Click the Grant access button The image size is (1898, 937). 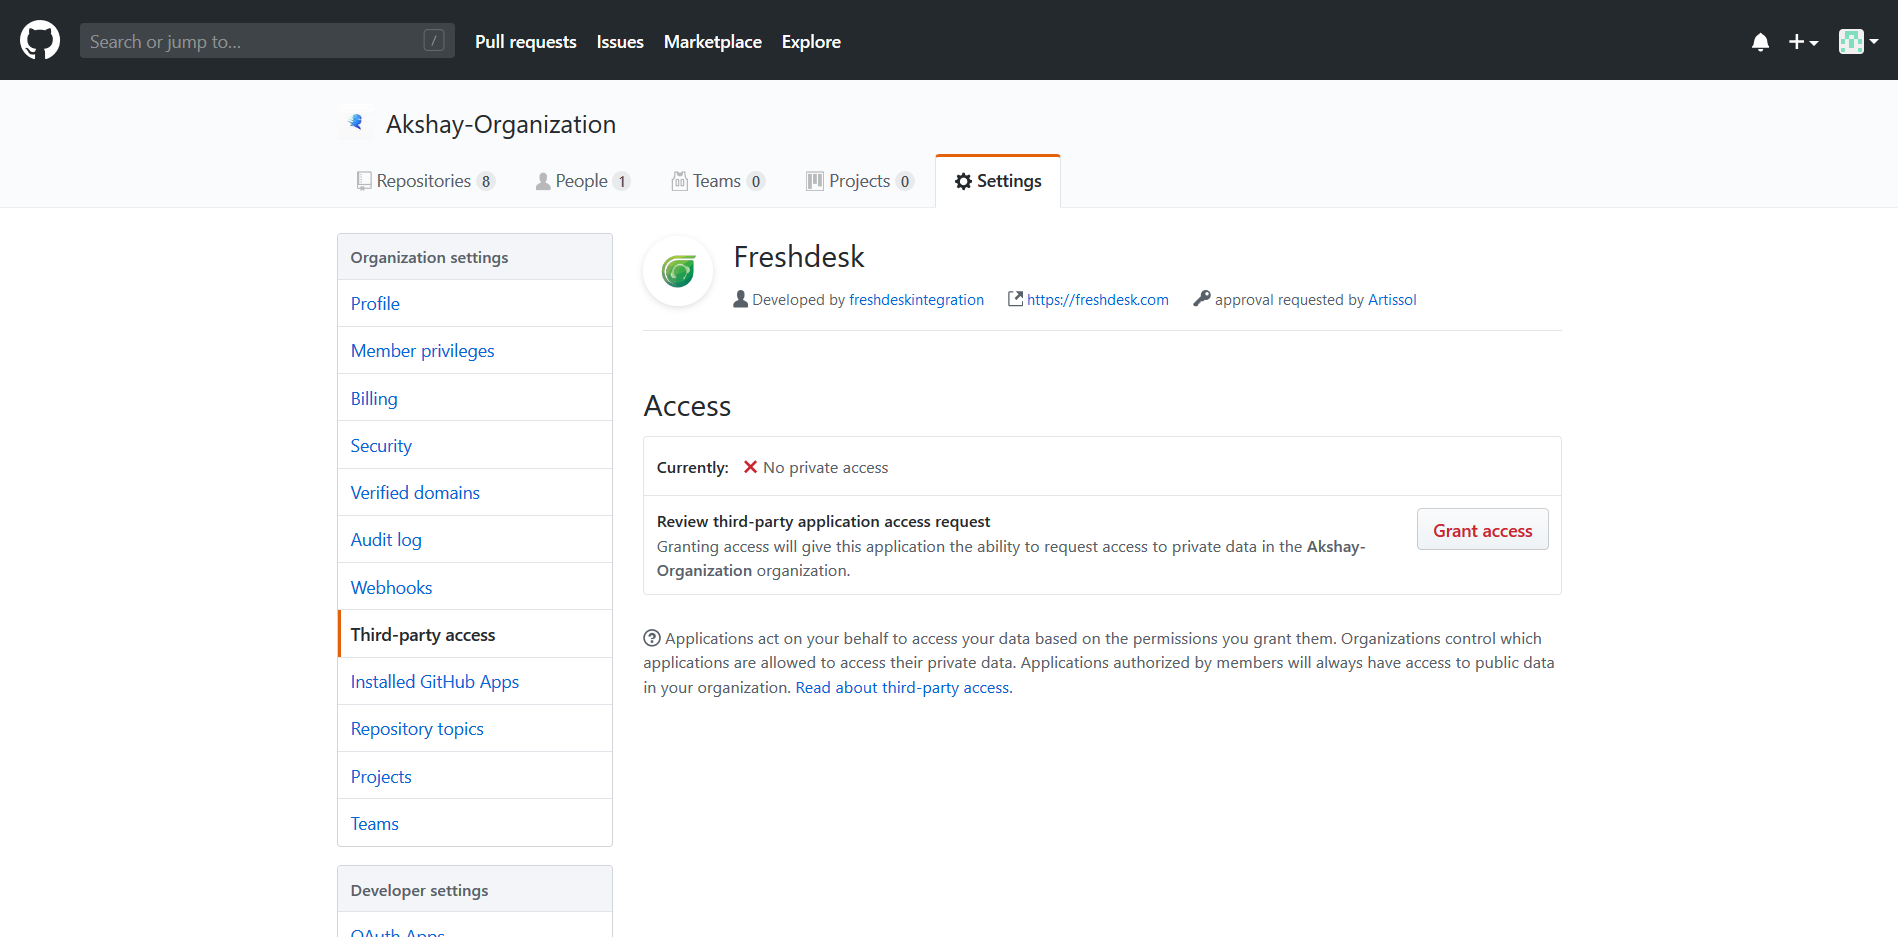point(1482,530)
